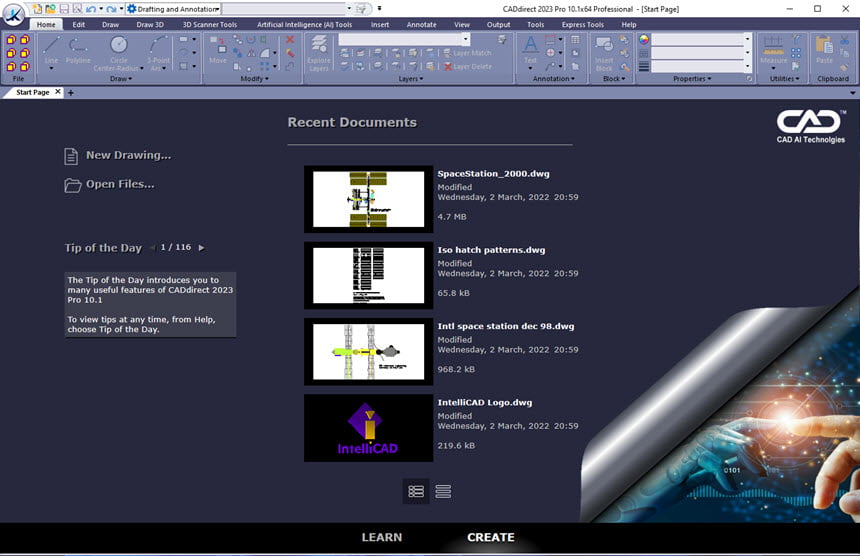Click the Layer Match button
Image resolution: width=860 pixels, height=556 pixels.
pyautogui.click(x=467, y=53)
